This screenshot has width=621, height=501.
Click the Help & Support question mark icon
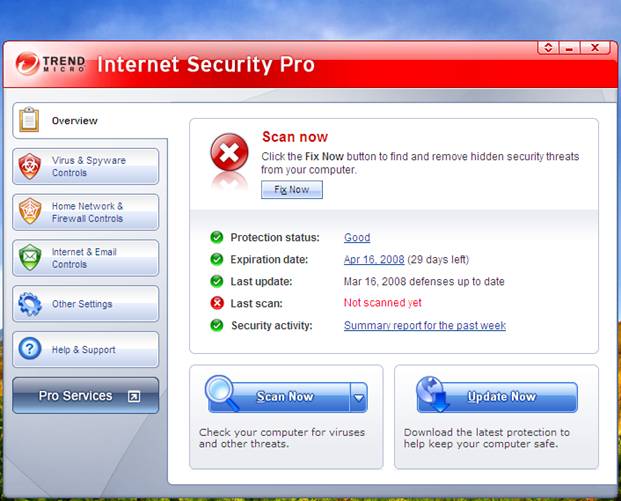click(30, 350)
